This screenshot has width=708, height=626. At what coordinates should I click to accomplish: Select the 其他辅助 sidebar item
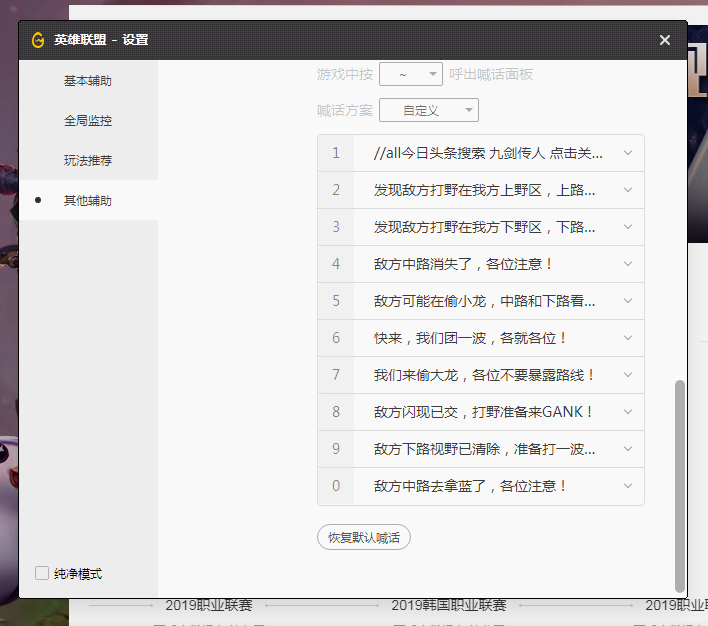click(x=88, y=200)
